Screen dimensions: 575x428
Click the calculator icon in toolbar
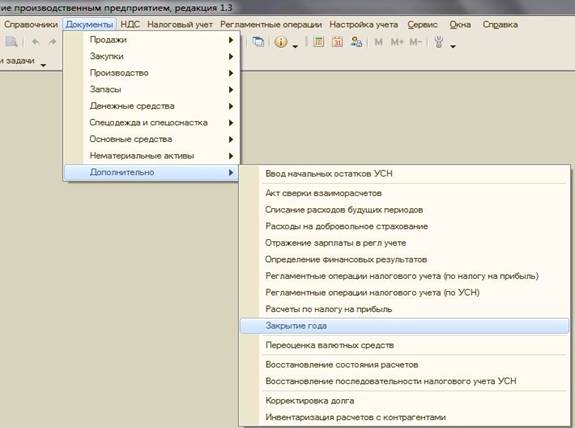318,42
